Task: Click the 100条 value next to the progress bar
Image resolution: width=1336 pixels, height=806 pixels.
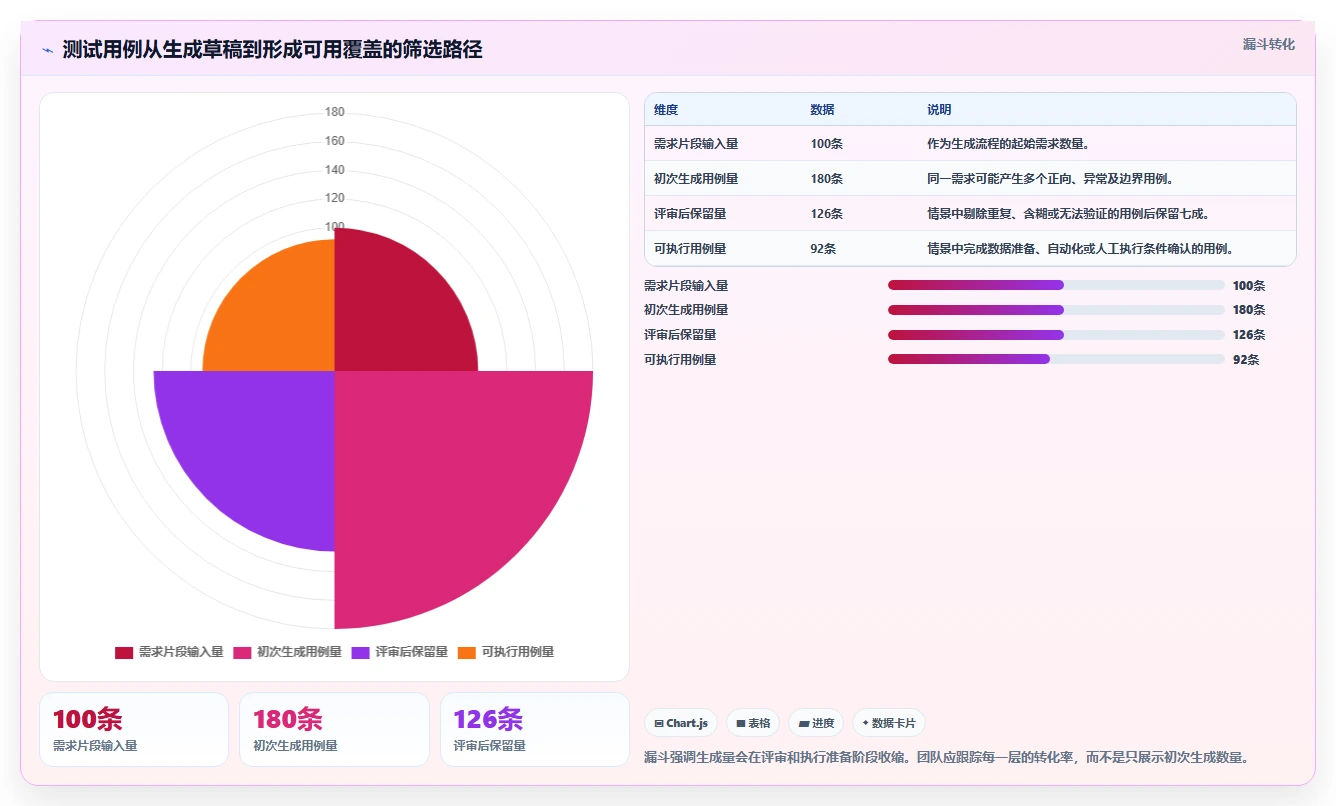Action: [x=1249, y=286]
